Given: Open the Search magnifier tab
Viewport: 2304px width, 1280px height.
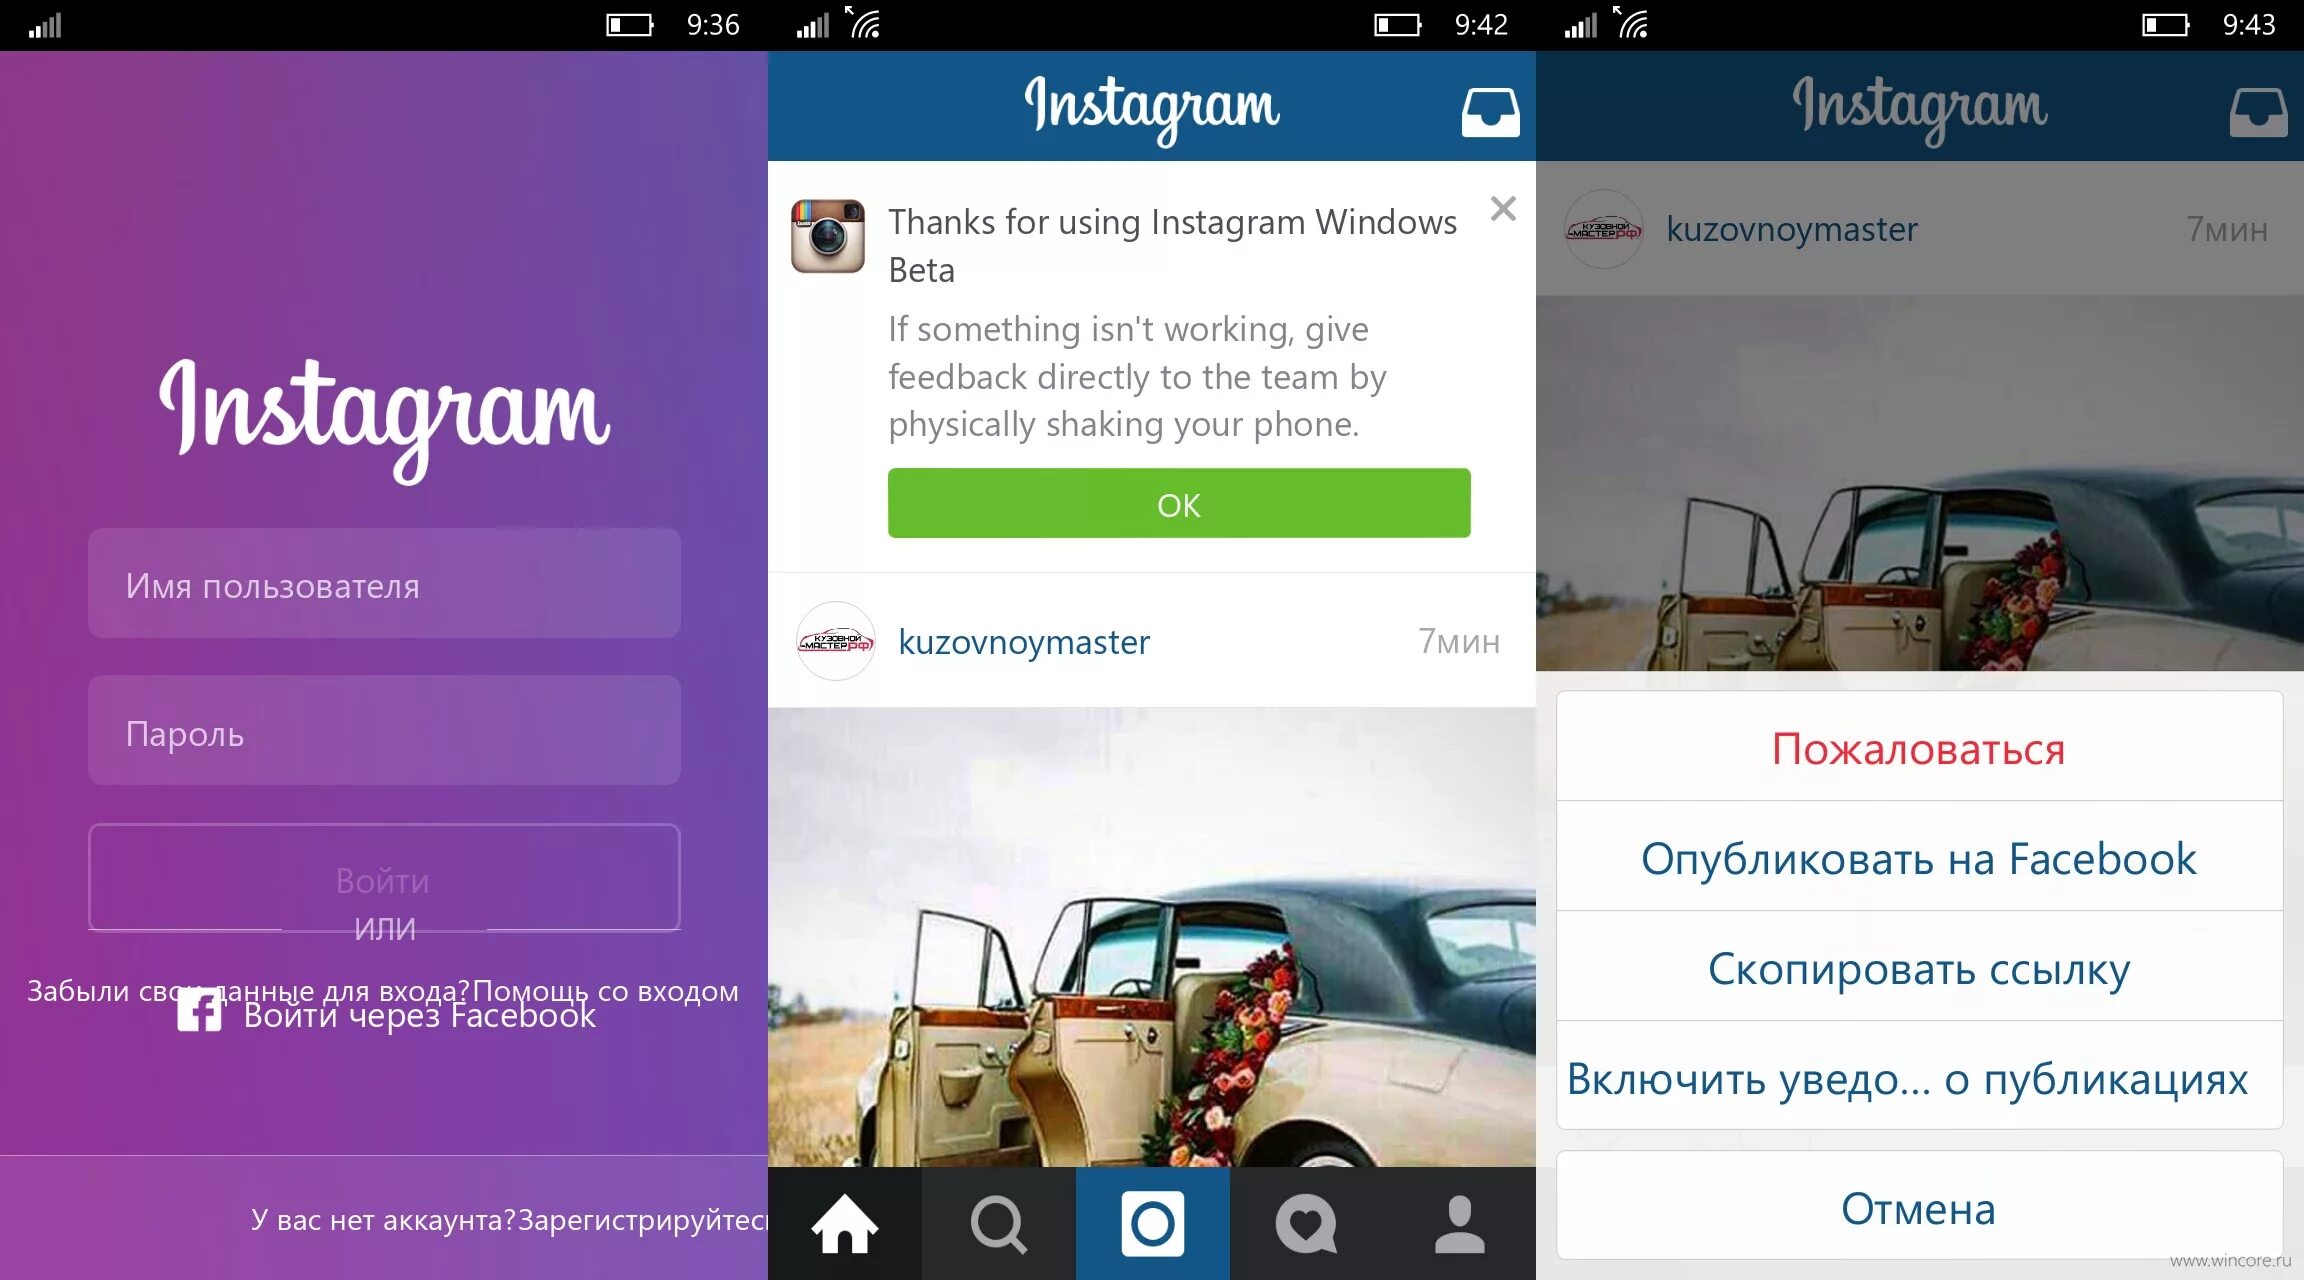Looking at the screenshot, I should 998,1223.
